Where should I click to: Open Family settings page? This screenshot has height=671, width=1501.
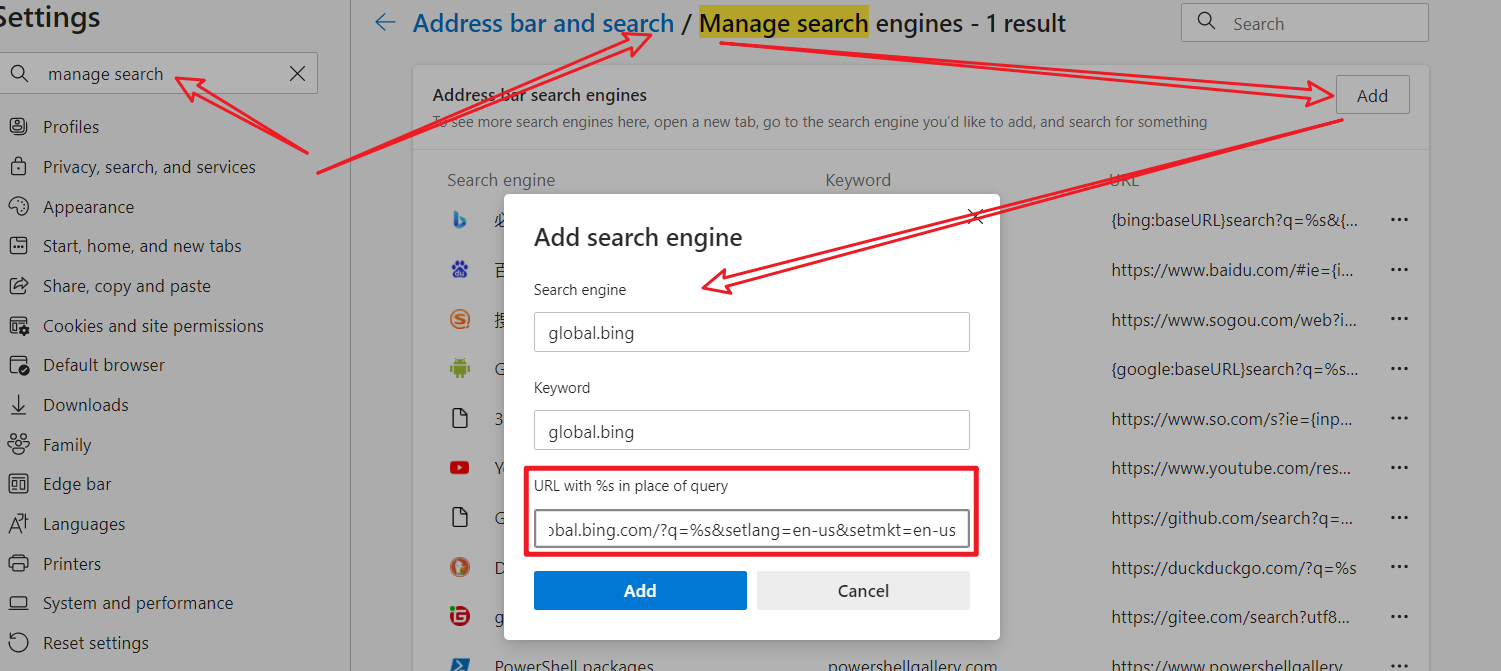(x=67, y=445)
